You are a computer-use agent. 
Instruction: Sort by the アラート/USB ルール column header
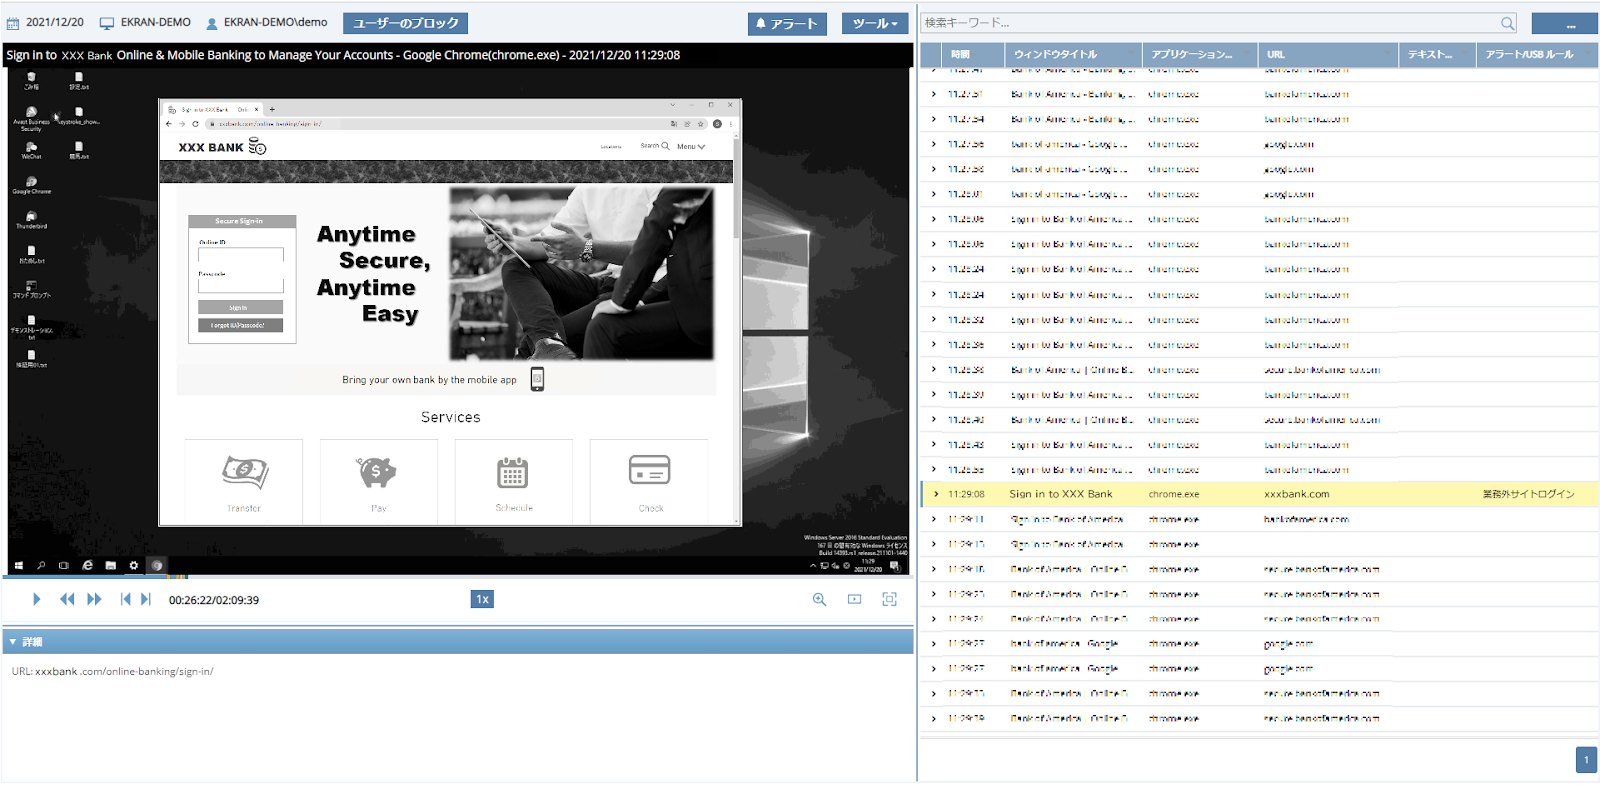click(x=1536, y=55)
